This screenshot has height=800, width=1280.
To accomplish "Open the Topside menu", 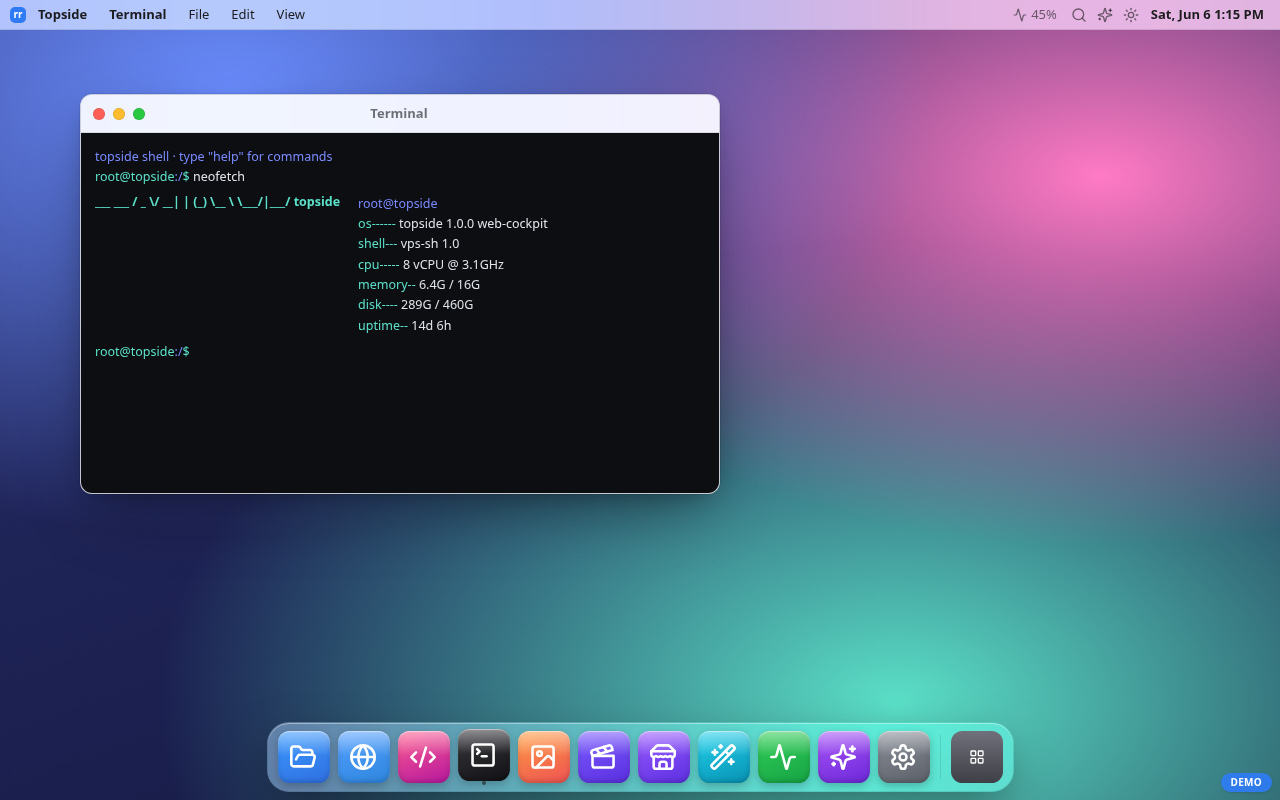I will click(62, 14).
